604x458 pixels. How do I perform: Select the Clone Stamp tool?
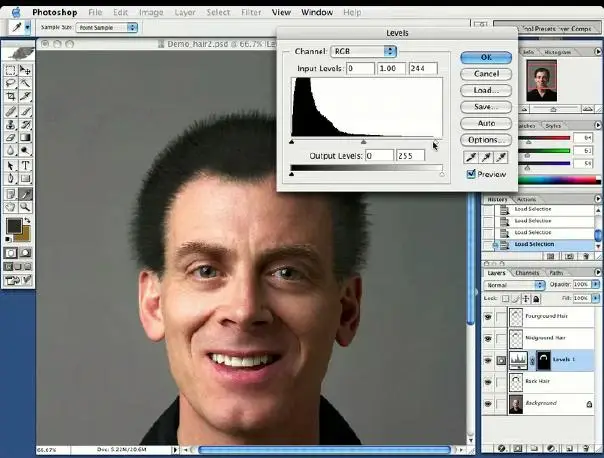pos(10,126)
